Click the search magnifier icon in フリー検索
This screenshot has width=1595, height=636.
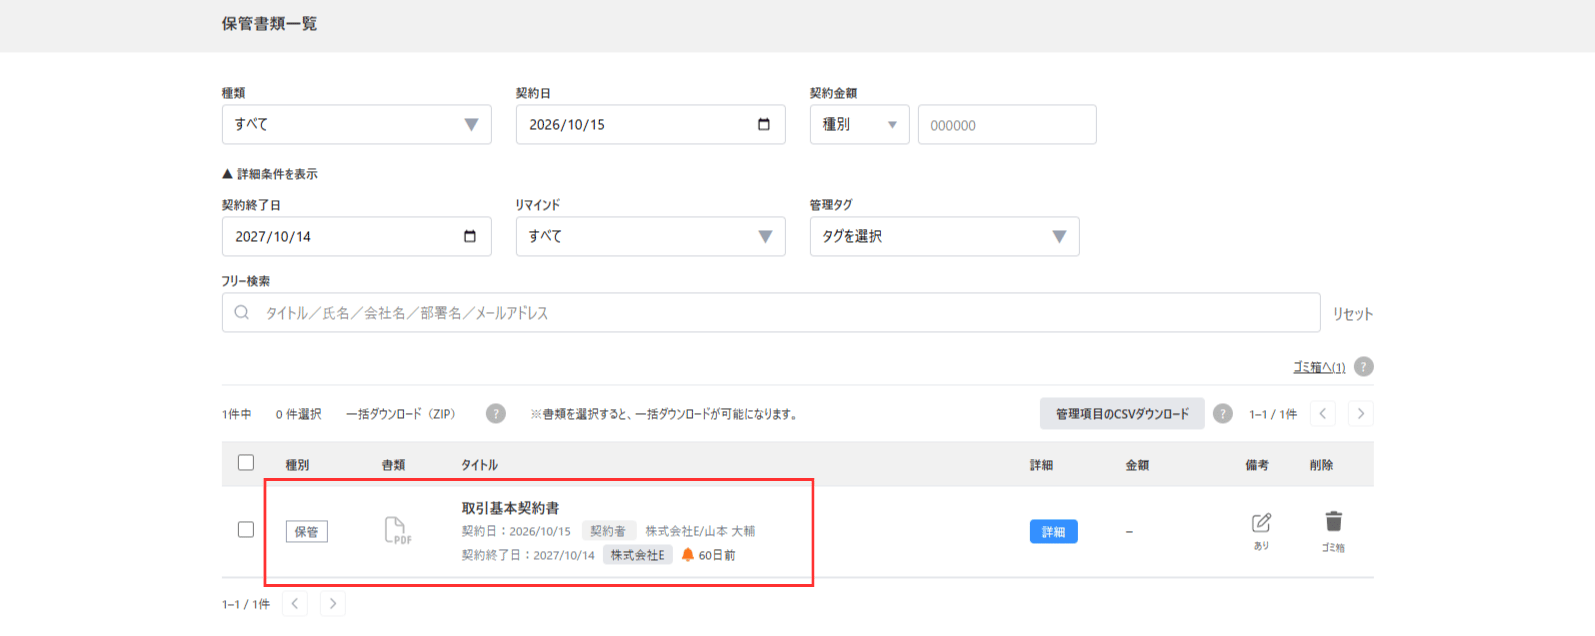[x=242, y=312]
